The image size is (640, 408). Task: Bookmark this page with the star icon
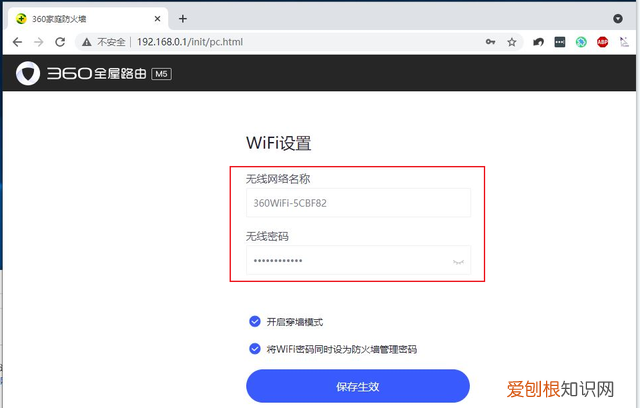[x=512, y=42]
